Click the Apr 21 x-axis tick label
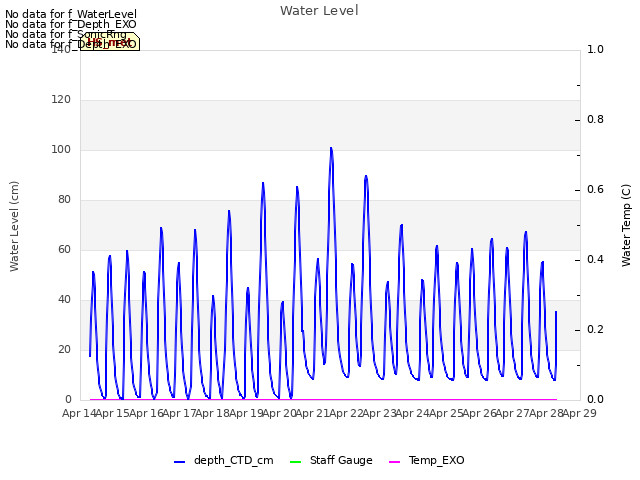The height and width of the screenshot is (480, 640). 312,413
